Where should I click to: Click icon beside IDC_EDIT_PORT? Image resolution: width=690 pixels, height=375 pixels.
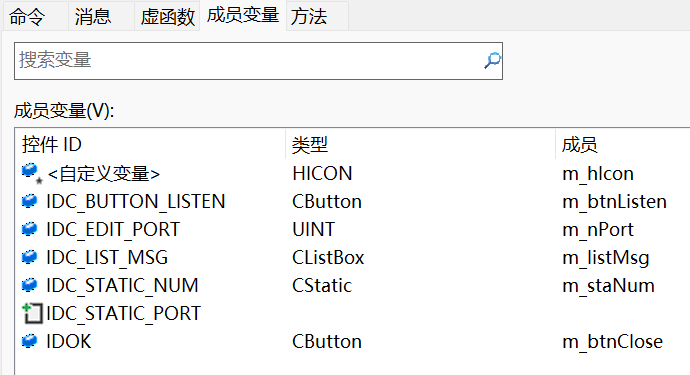29,229
